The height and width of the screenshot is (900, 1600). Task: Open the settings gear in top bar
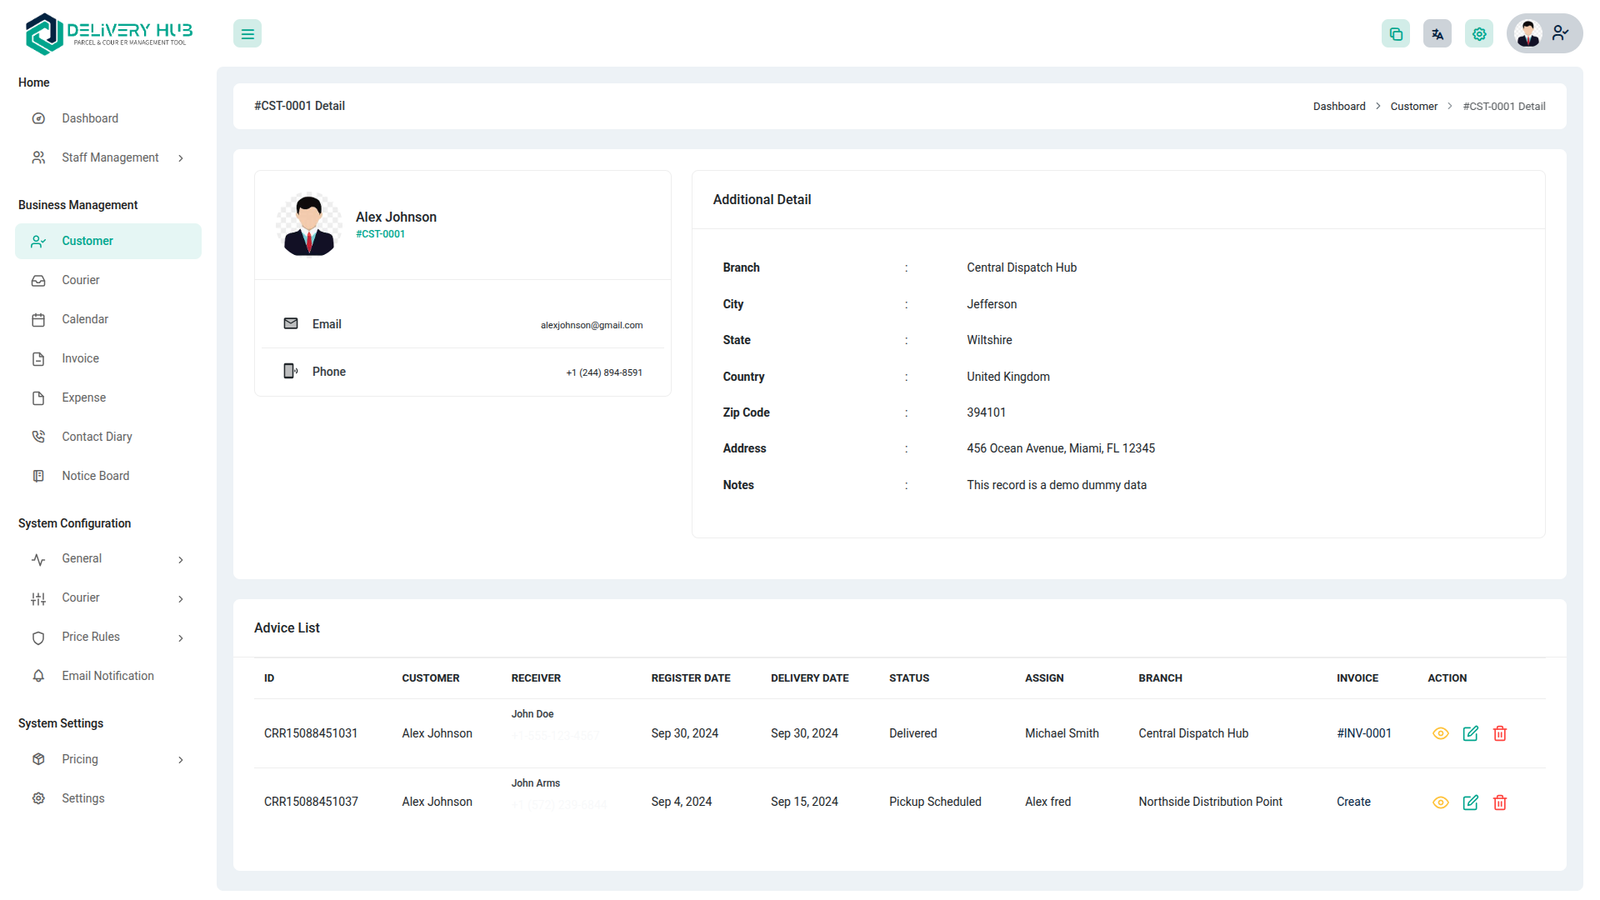(1479, 34)
